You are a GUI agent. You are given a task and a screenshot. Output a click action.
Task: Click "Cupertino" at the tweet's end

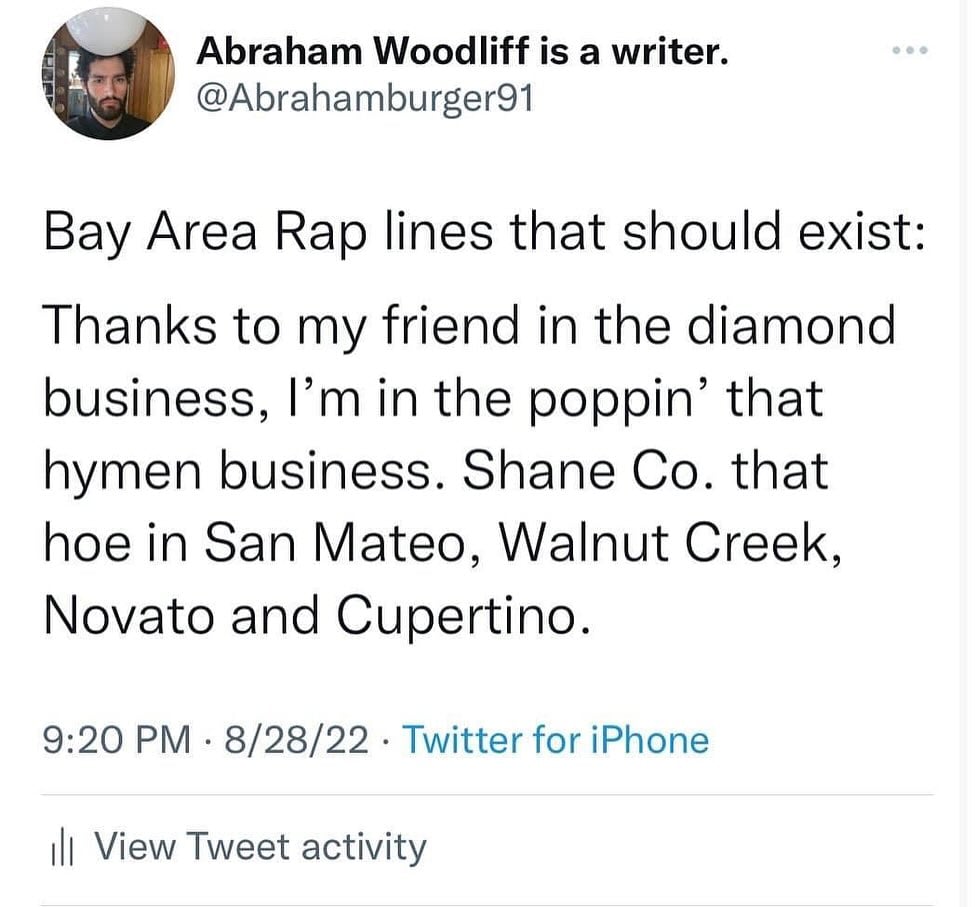(455, 616)
